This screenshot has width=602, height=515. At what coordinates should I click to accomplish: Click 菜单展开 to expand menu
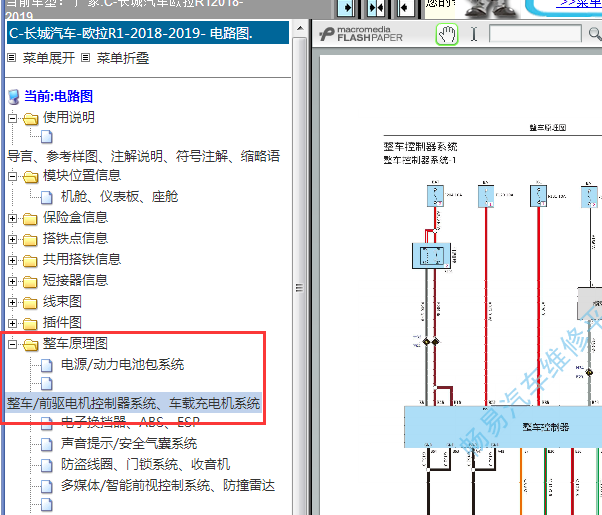coord(48,58)
